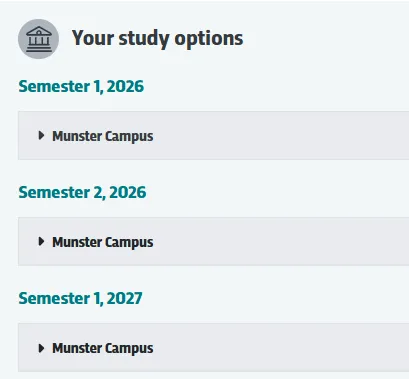Select the Semester 1, 2027 heading

[x=80, y=298]
